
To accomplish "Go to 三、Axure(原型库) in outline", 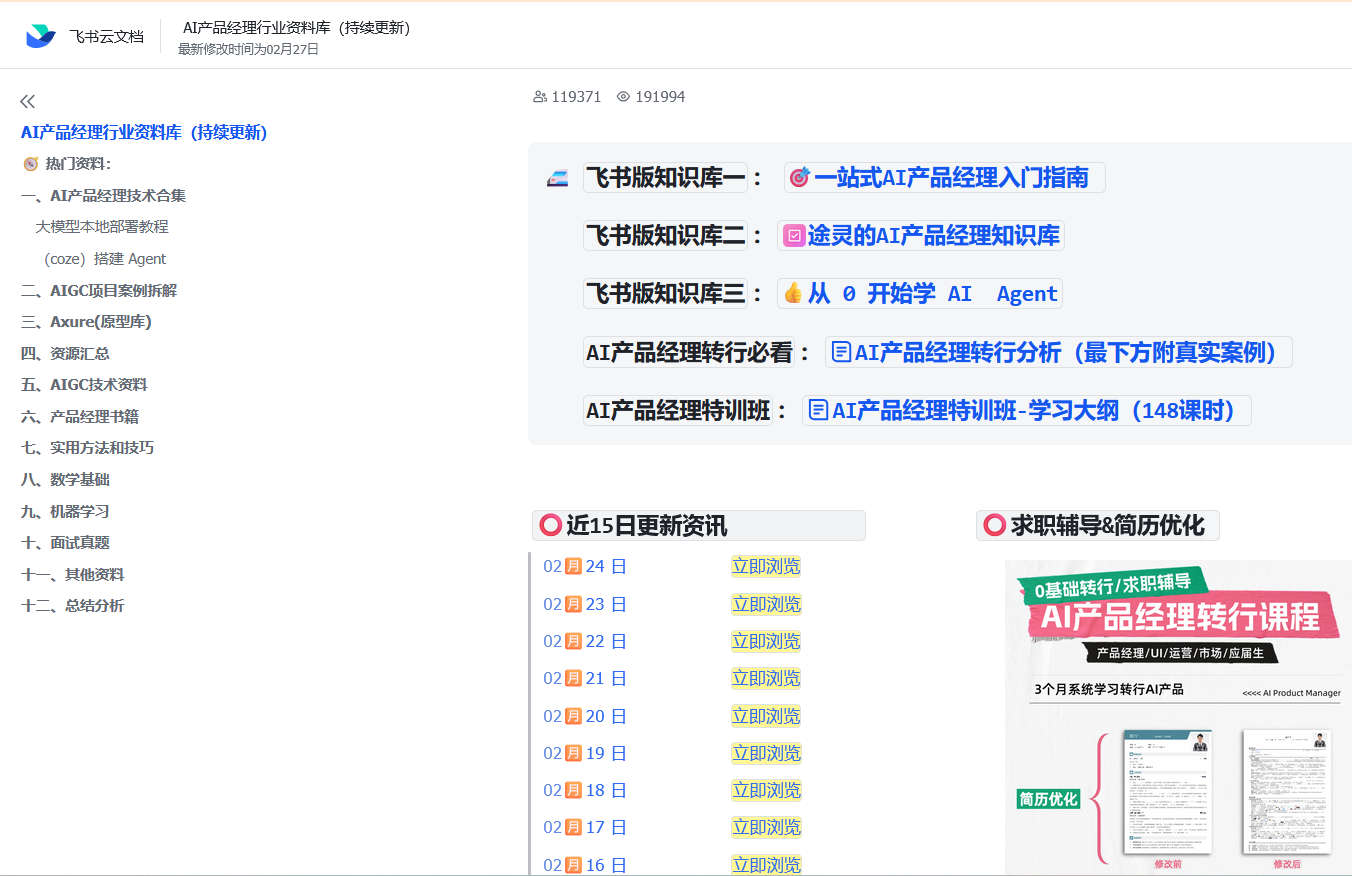I will (86, 322).
